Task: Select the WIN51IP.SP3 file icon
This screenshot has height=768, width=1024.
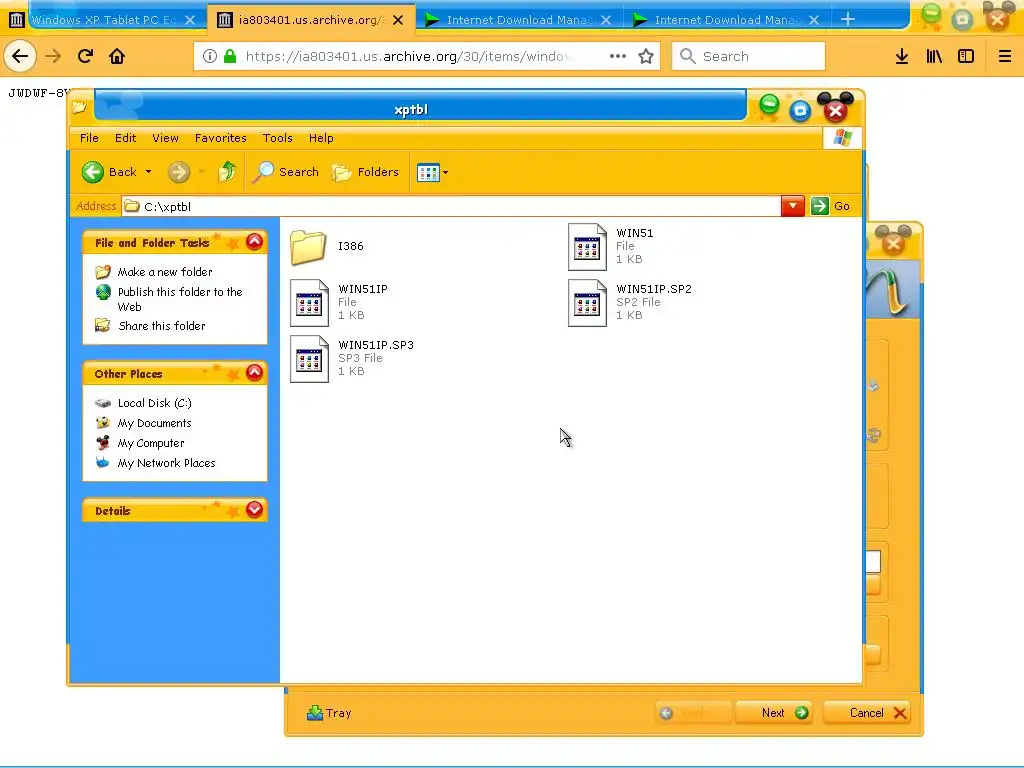Action: (x=309, y=359)
